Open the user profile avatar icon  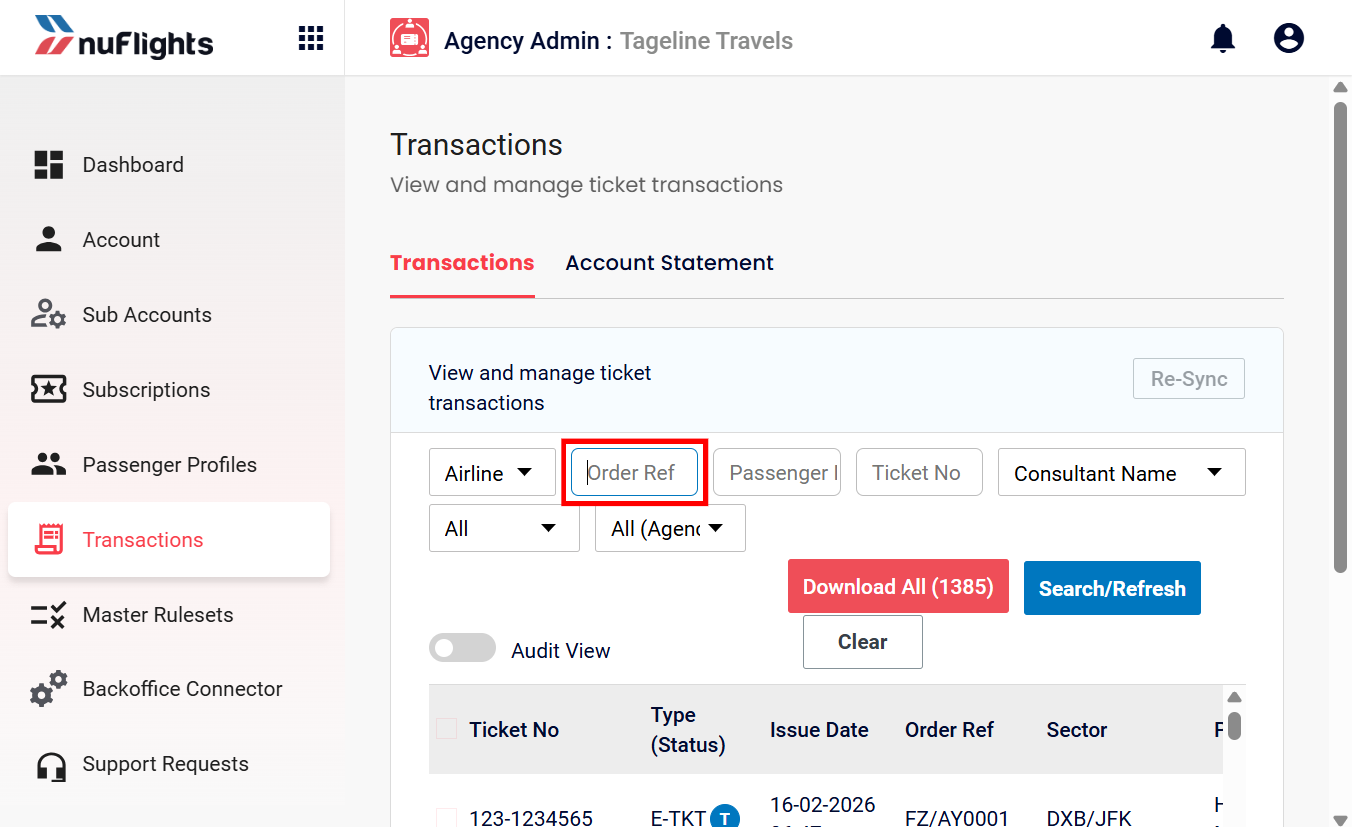point(1289,39)
